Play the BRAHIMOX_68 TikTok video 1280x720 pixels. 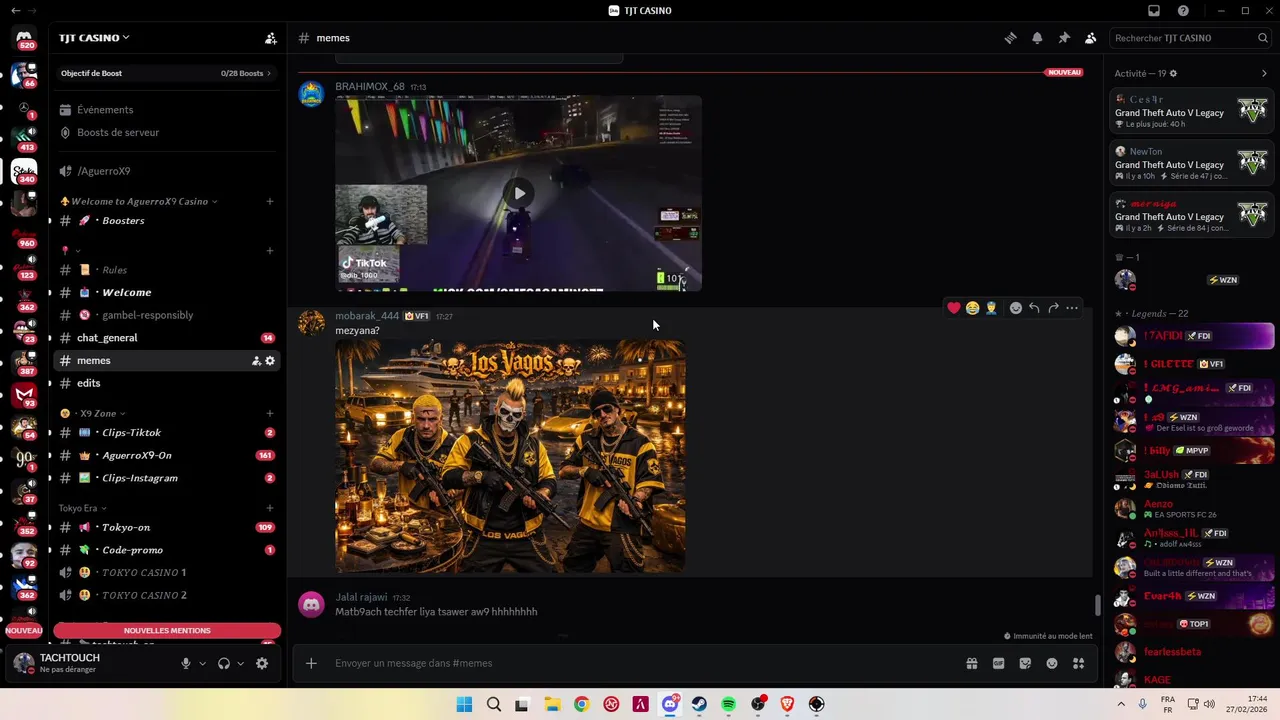pyautogui.click(x=519, y=194)
